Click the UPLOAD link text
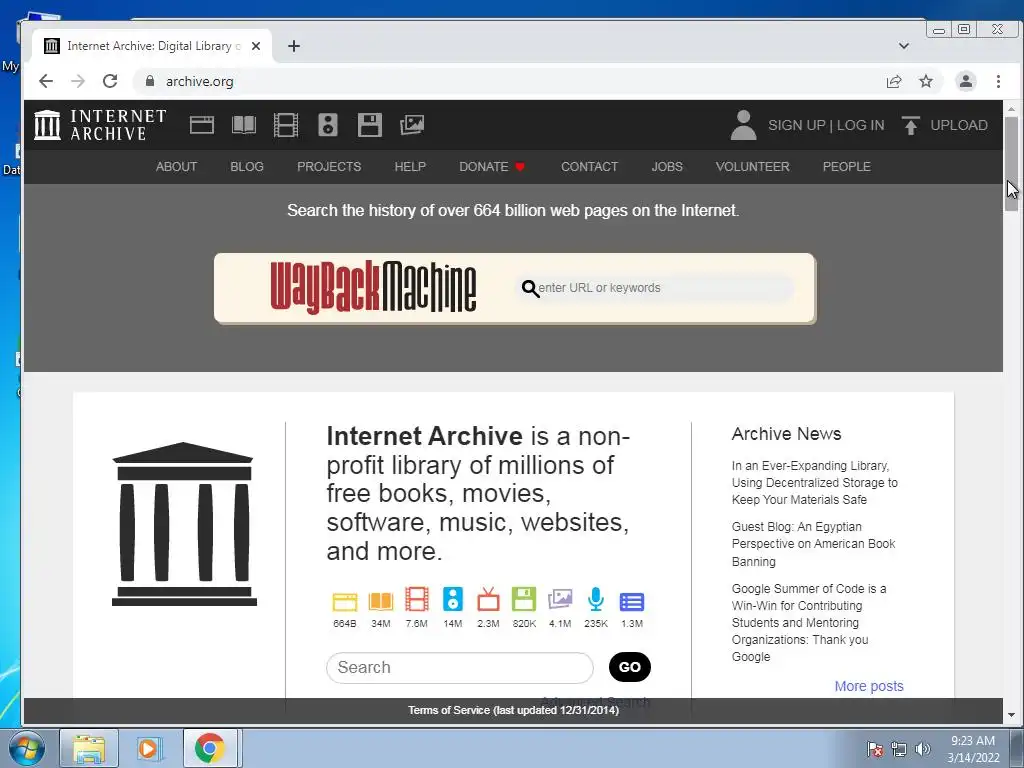This screenshot has height=768, width=1024. (959, 125)
